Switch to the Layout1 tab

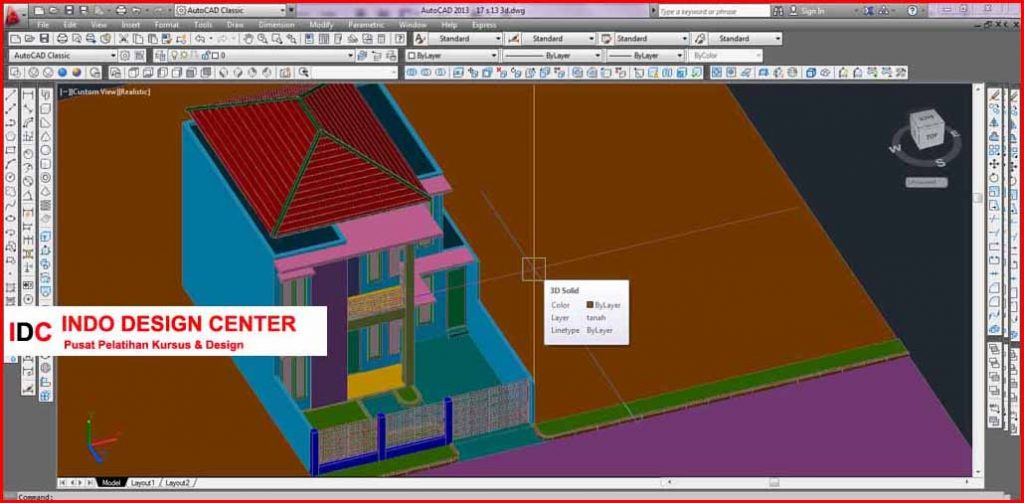point(143,483)
